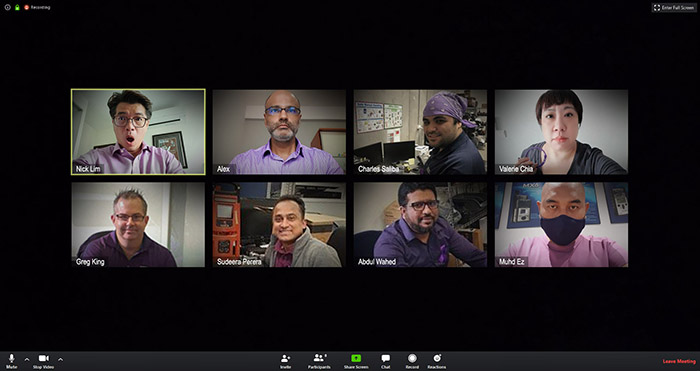This screenshot has width=700, height=371.
Task: Select Greg King's video tile
Action: pos(138,225)
